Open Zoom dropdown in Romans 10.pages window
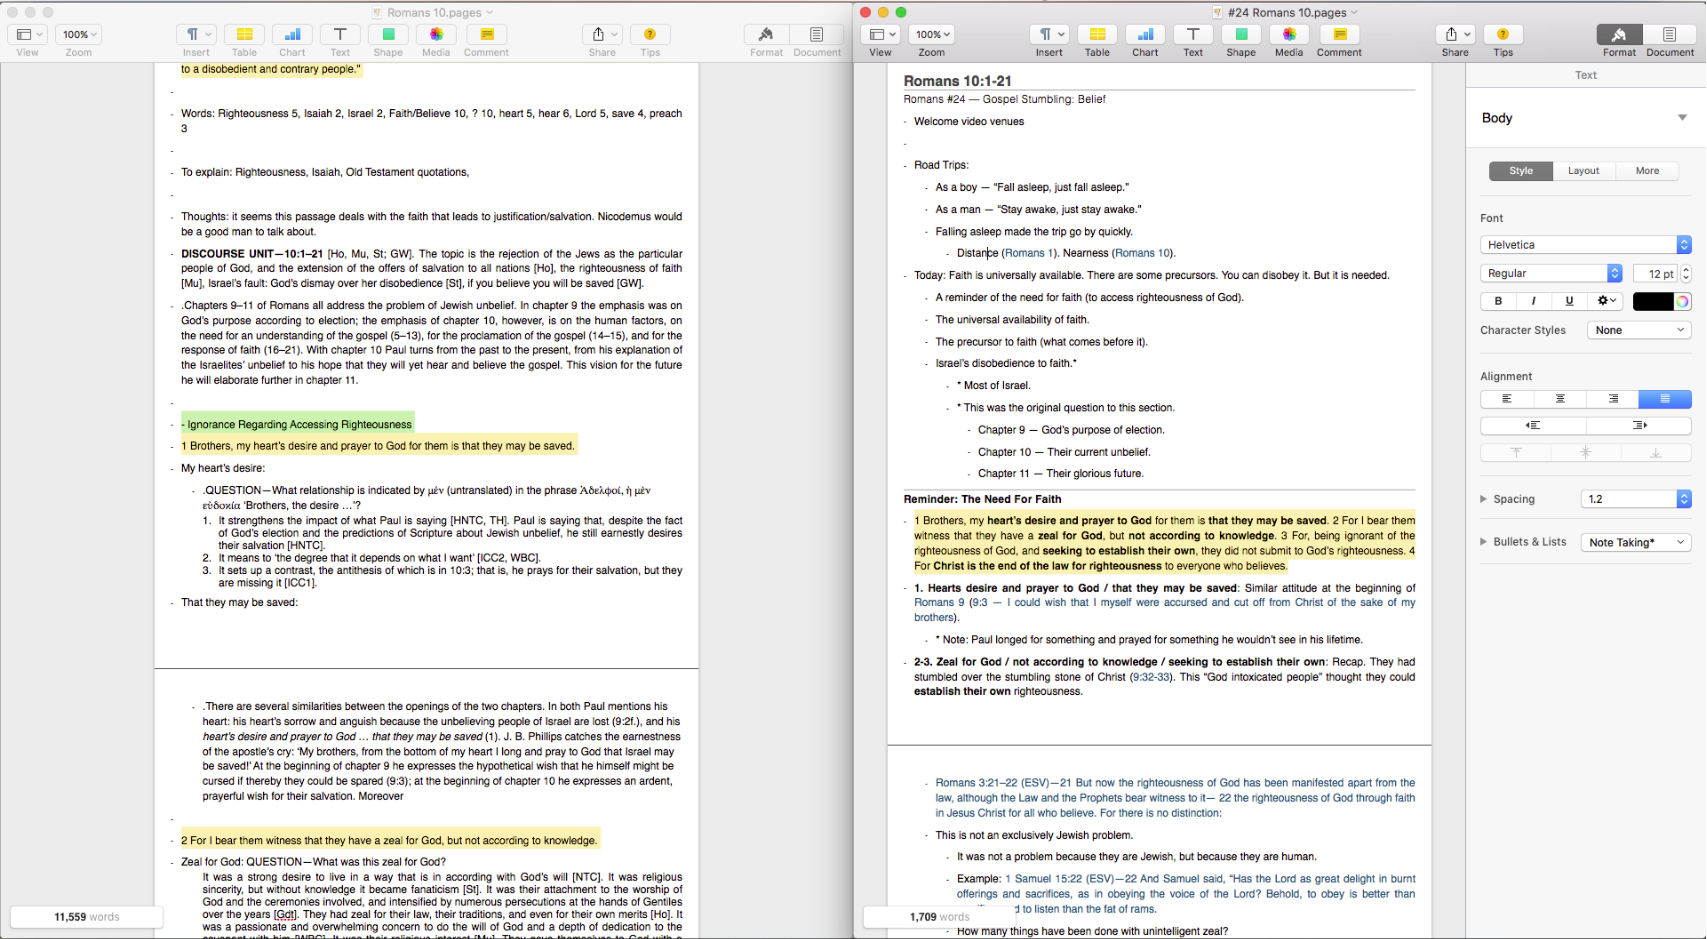The height and width of the screenshot is (939, 1707). (78, 34)
